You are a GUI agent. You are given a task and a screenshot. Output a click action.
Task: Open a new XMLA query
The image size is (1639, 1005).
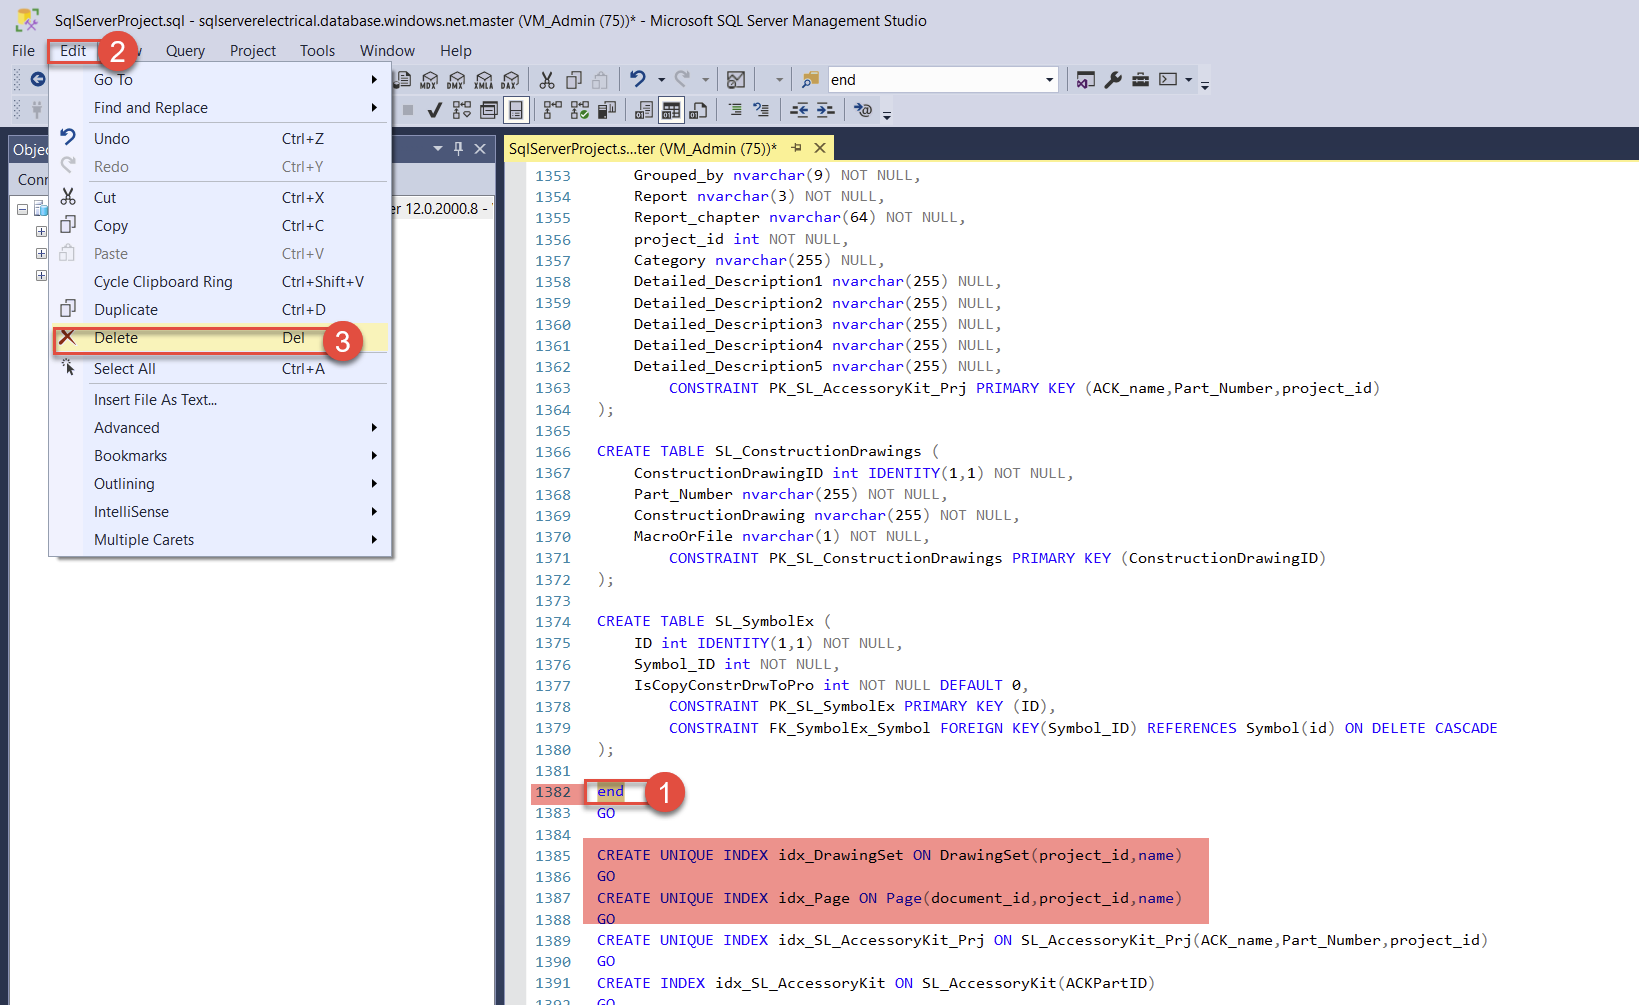(483, 80)
